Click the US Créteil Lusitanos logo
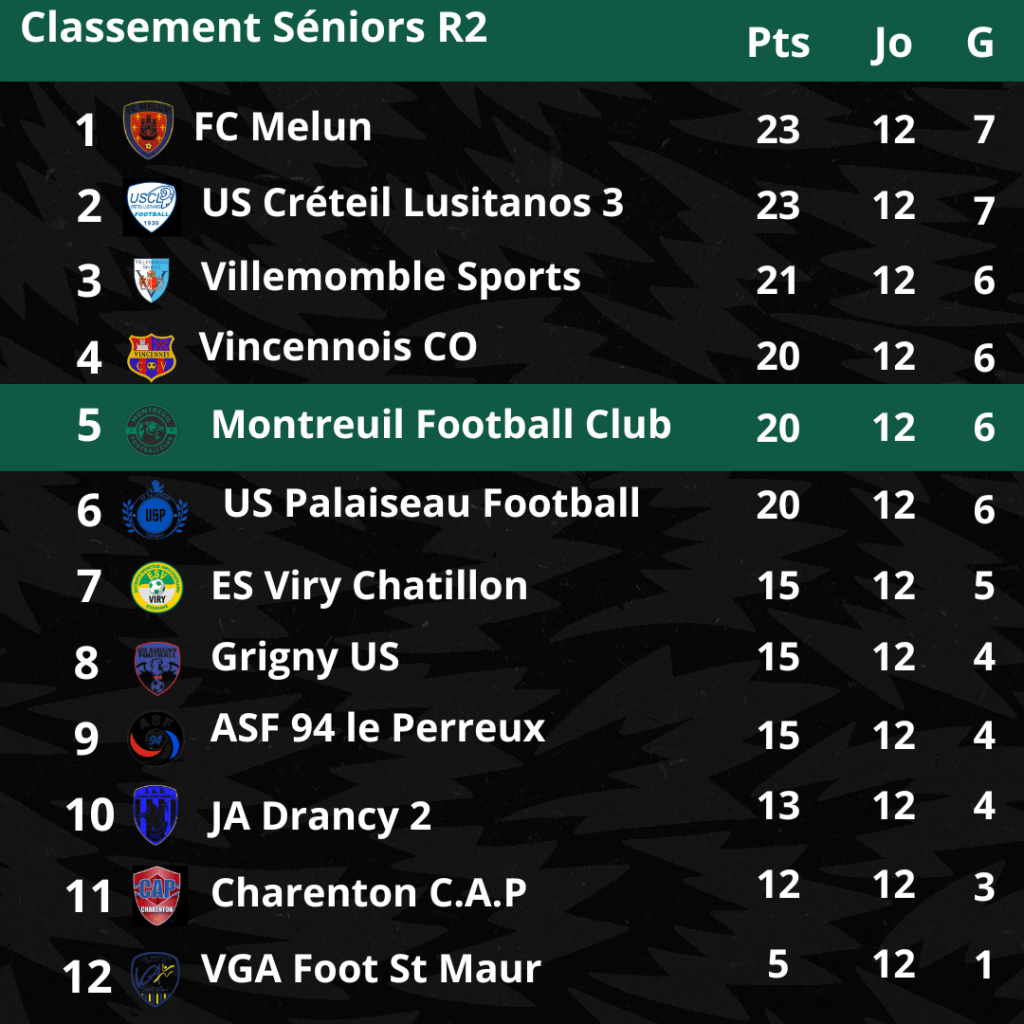This screenshot has width=1024, height=1024. [152, 206]
